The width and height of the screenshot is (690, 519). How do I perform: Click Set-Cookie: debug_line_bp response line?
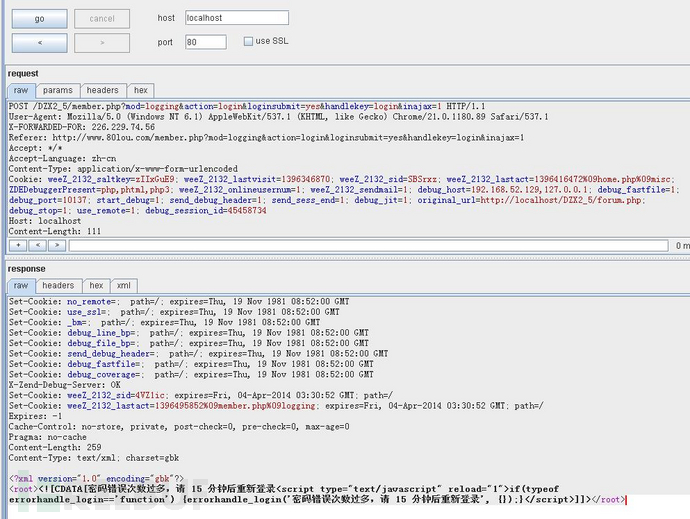click(189, 333)
